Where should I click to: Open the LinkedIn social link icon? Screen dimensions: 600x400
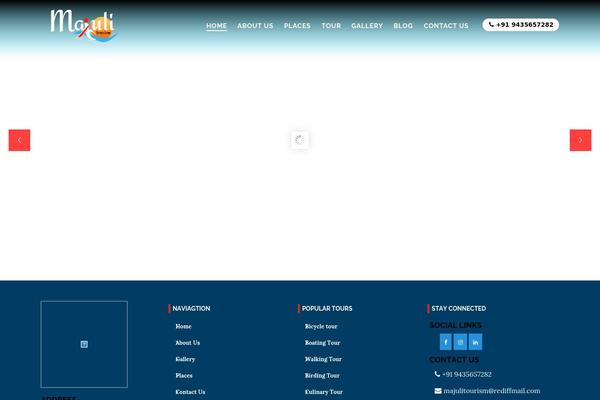475,342
